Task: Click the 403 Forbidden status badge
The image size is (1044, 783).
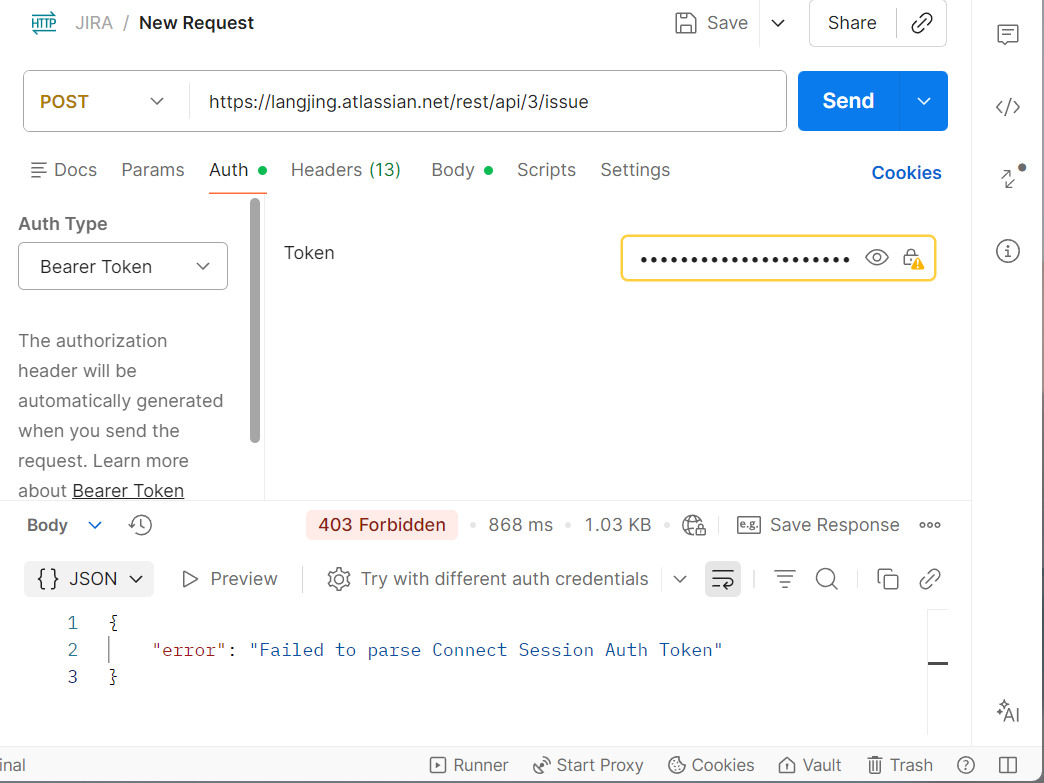Action: (x=382, y=525)
